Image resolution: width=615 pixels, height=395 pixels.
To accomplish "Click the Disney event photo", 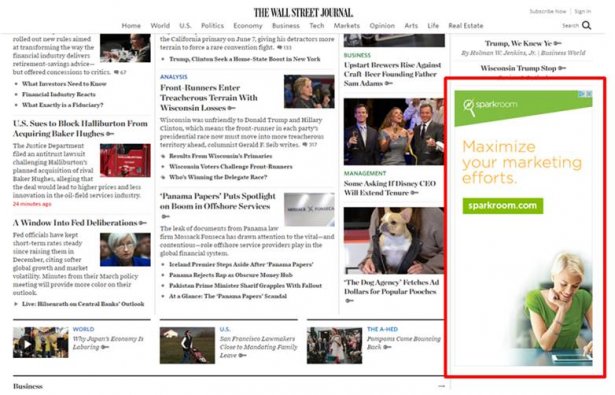I will [x=394, y=131].
